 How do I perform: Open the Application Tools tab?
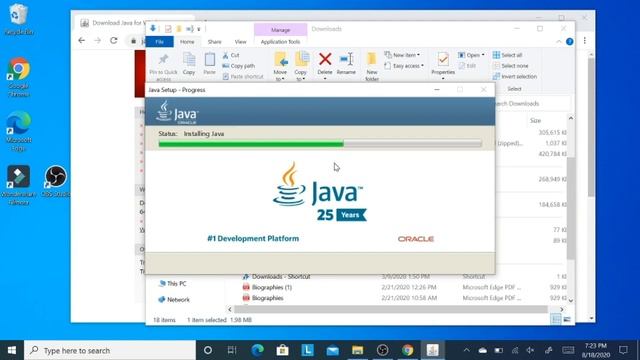click(280, 42)
